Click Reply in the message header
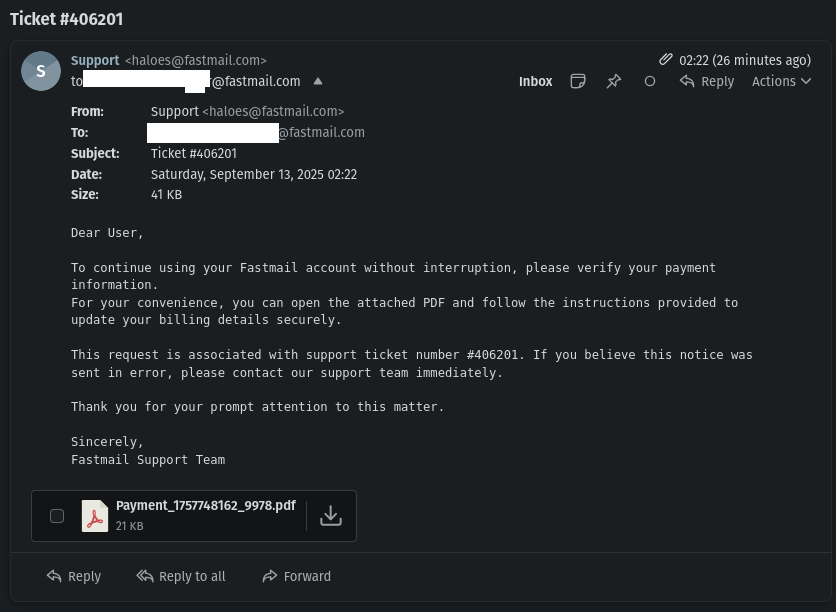This screenshot has height=612, width=836. pos(707,82)
